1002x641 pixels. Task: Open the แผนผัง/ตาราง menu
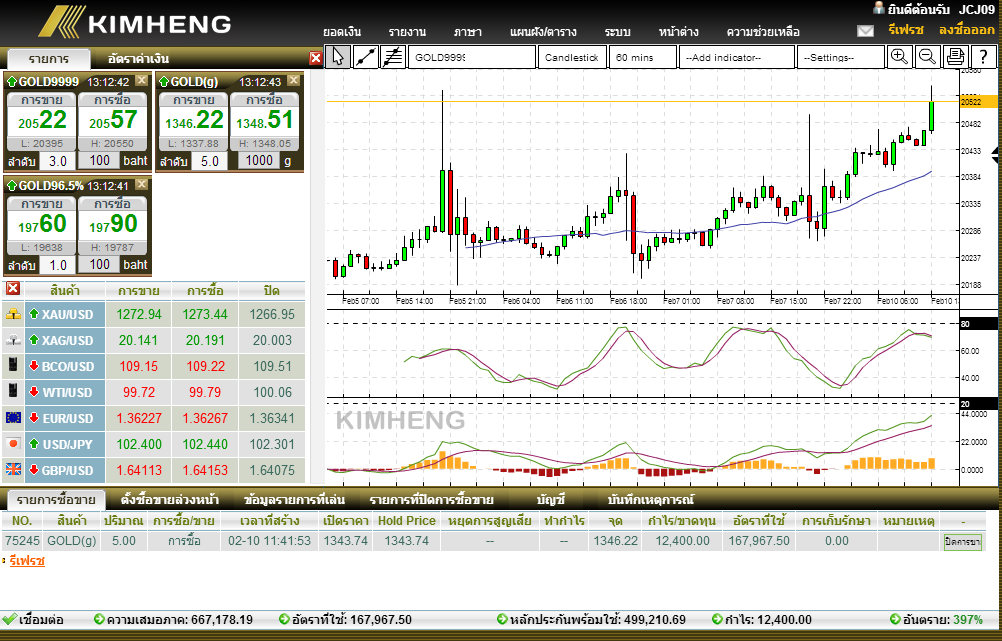click(543, 31)
